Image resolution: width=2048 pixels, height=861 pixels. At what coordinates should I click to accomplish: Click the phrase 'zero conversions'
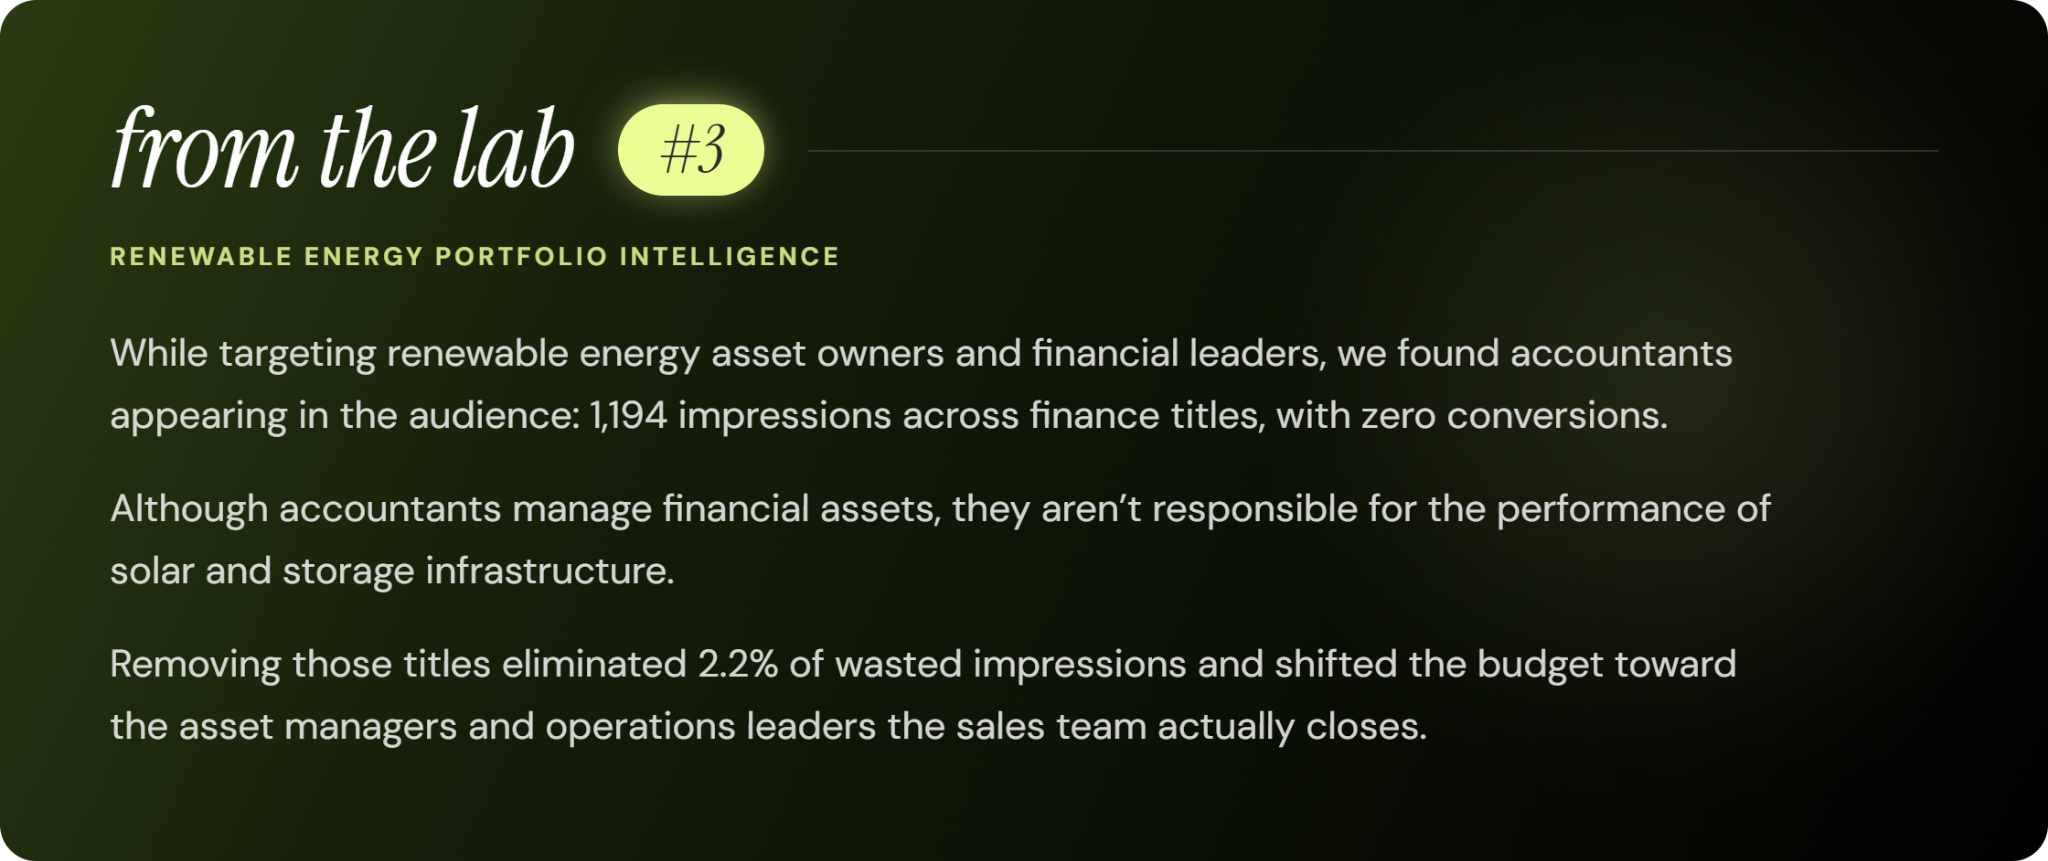1514,415
